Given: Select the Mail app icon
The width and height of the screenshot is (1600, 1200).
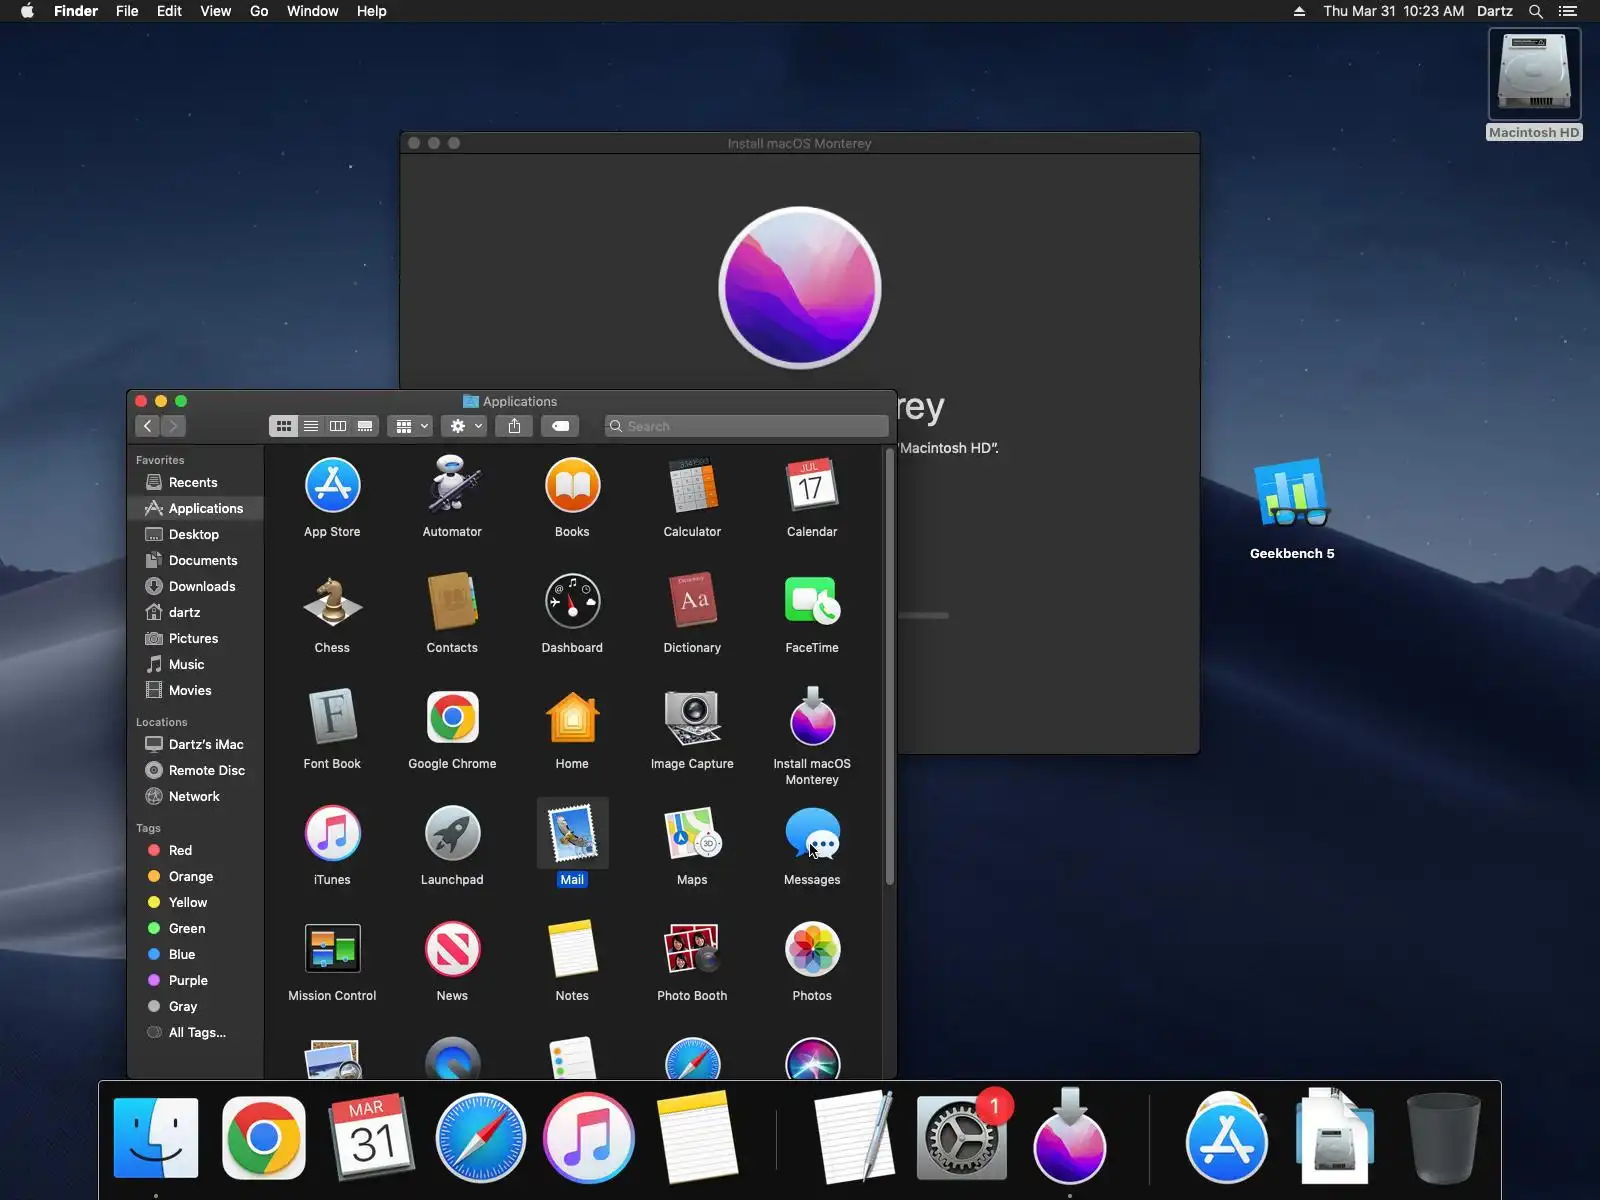Looking at the screenshot, I should (572, 834).
